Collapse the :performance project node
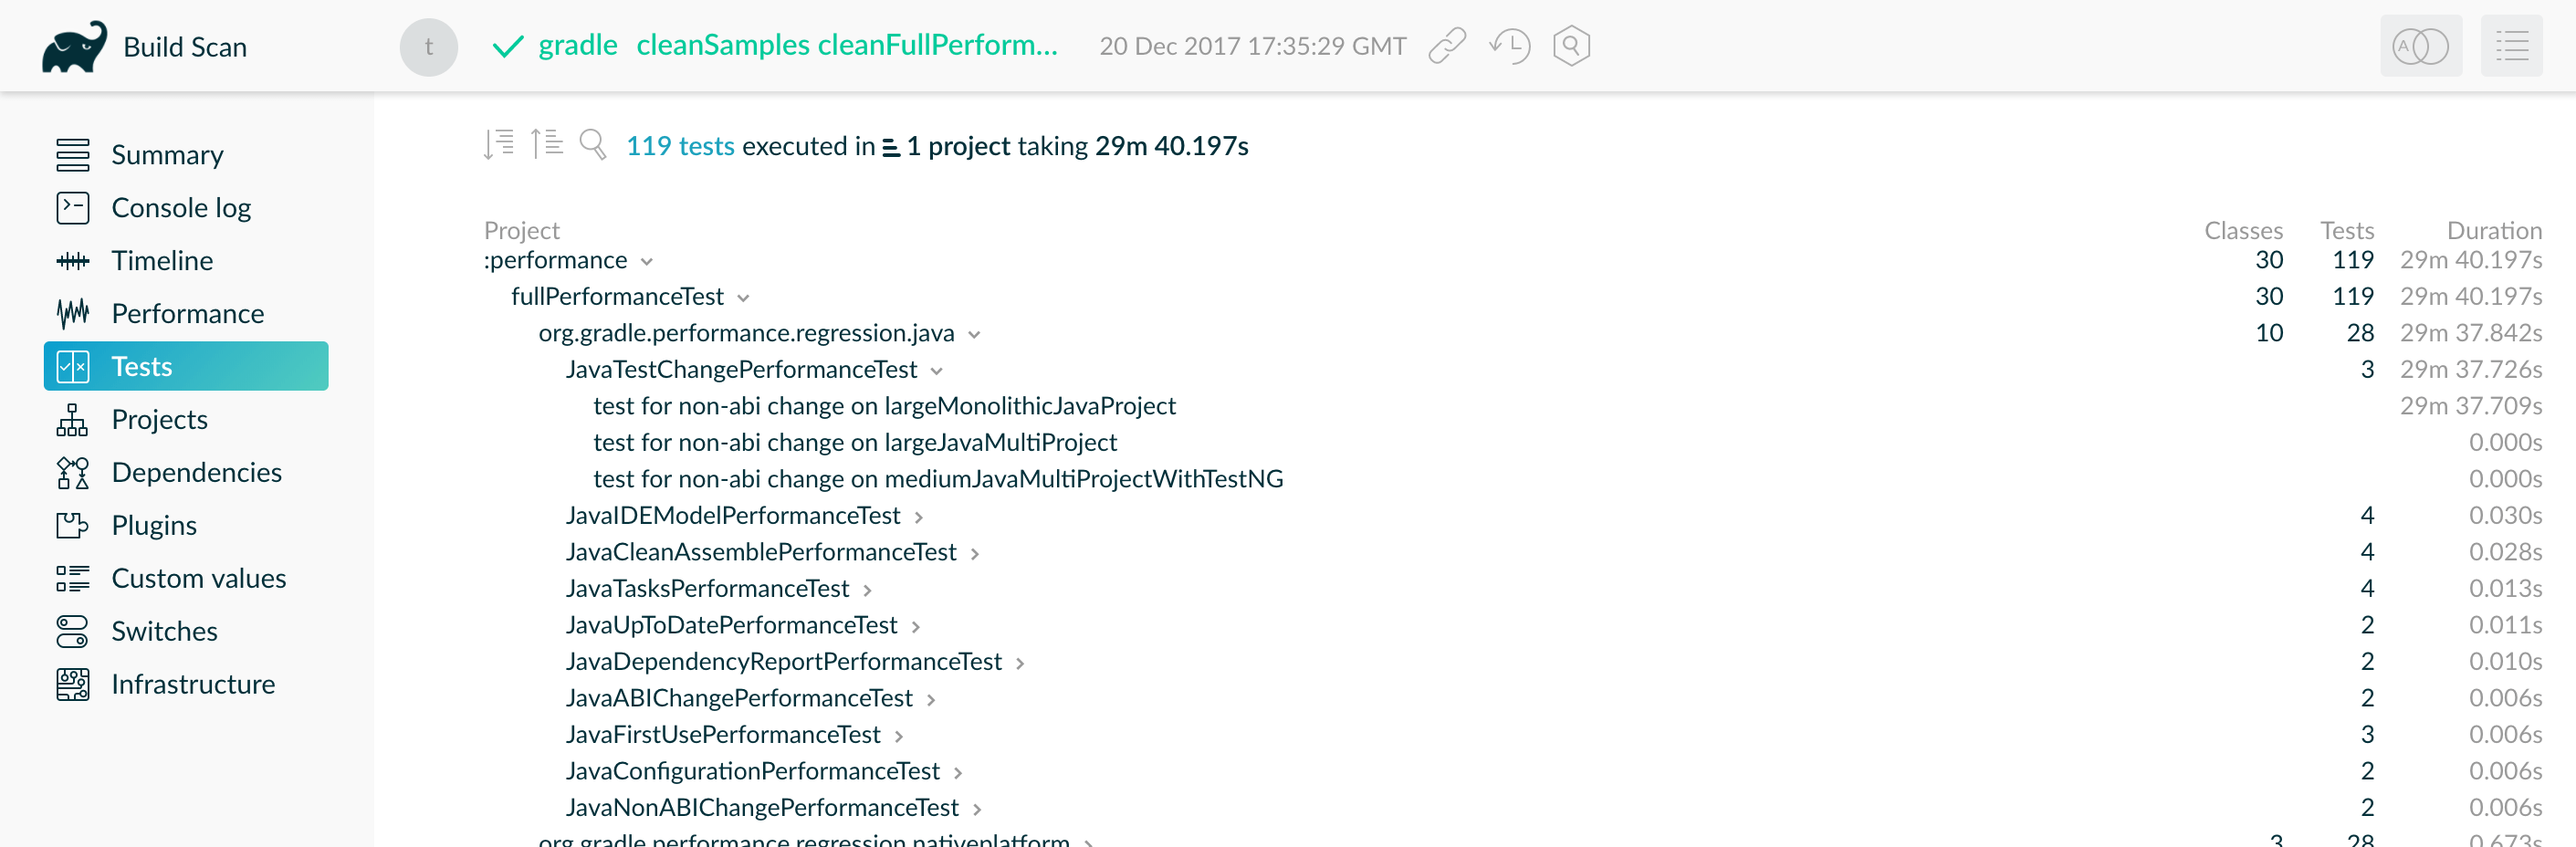The width and height of the screenshot is (2576, 847). pos(647,262)
